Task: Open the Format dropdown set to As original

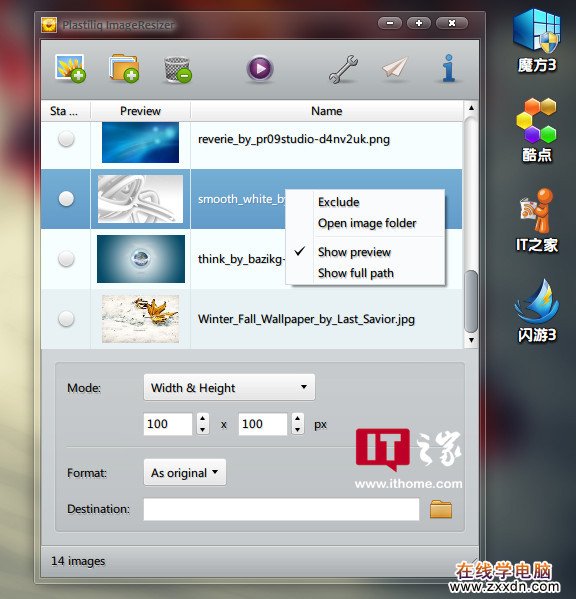Action: tap(185, 473)
